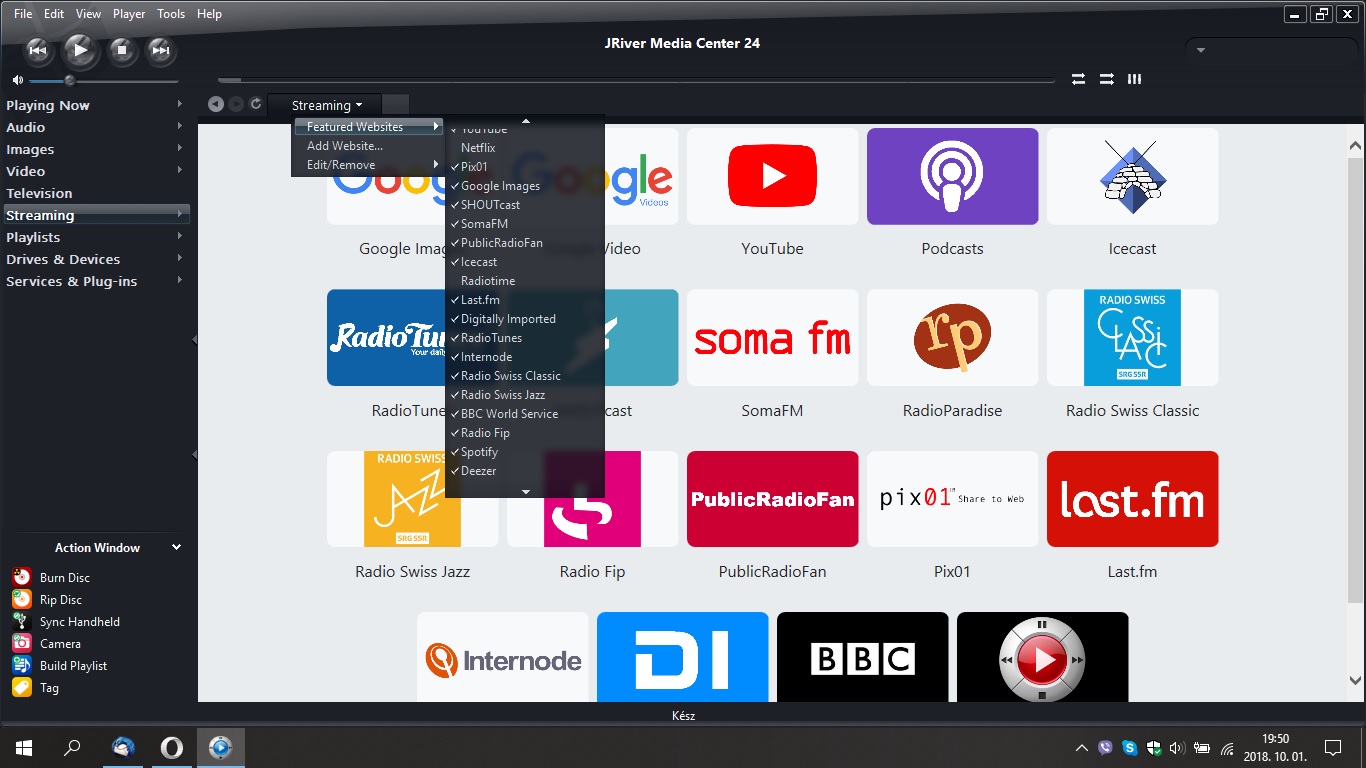Screen dimensions: 1366x768
Task: Click the Tag icon in the Action Window
Action: pyautogui.click(x=22, y=688)
